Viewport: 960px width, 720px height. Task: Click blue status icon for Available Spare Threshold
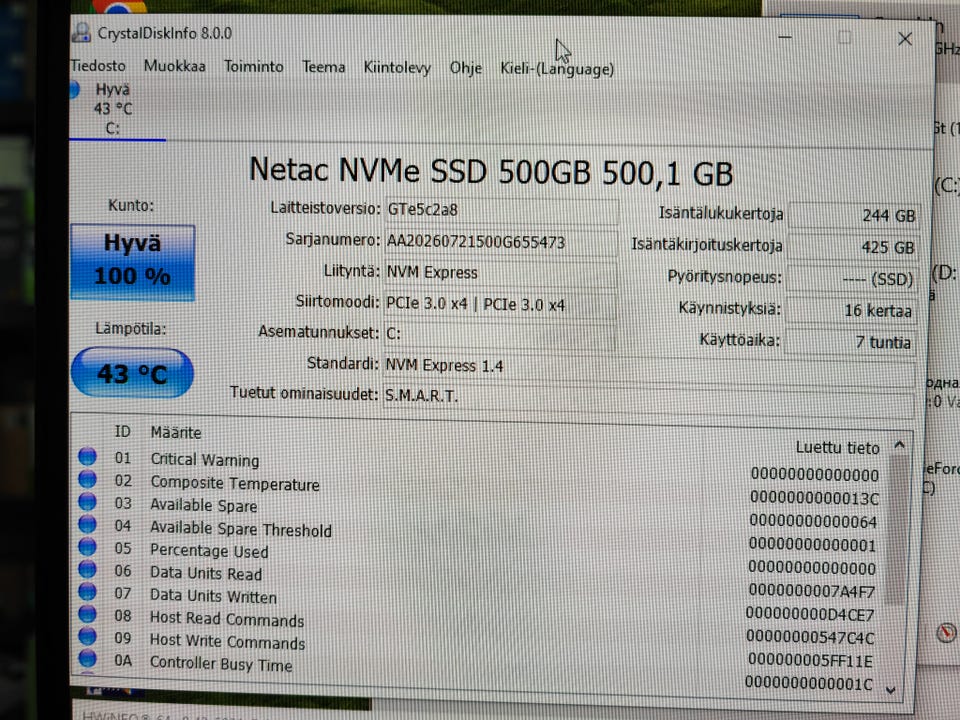click(88, 525)
